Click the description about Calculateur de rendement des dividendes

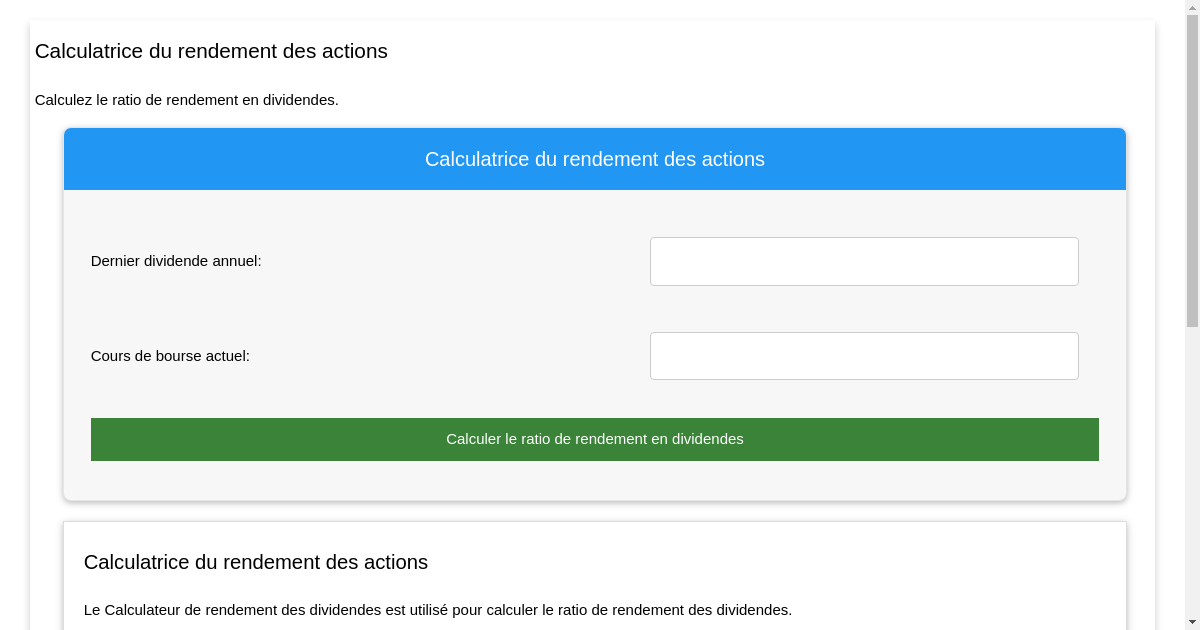pyautogui.click(x=438, y=610)
